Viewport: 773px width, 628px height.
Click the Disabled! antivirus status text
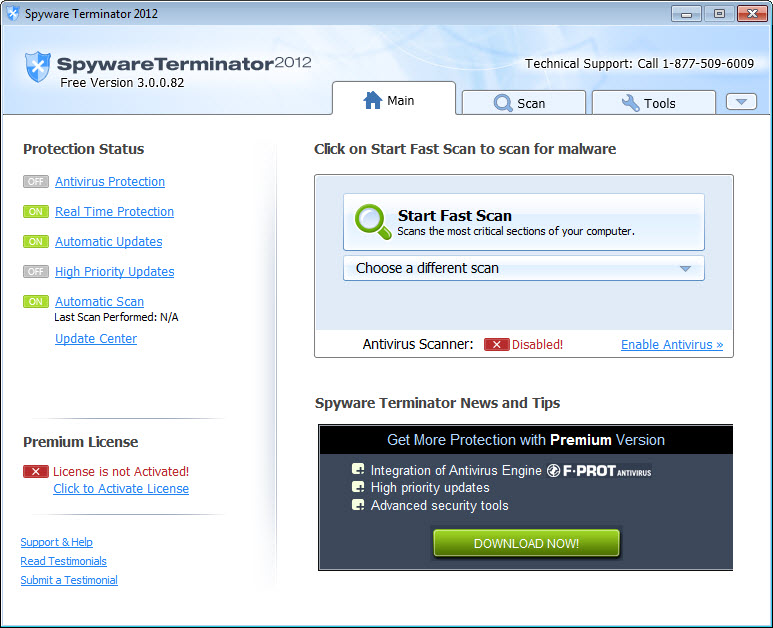coord(537,345)
